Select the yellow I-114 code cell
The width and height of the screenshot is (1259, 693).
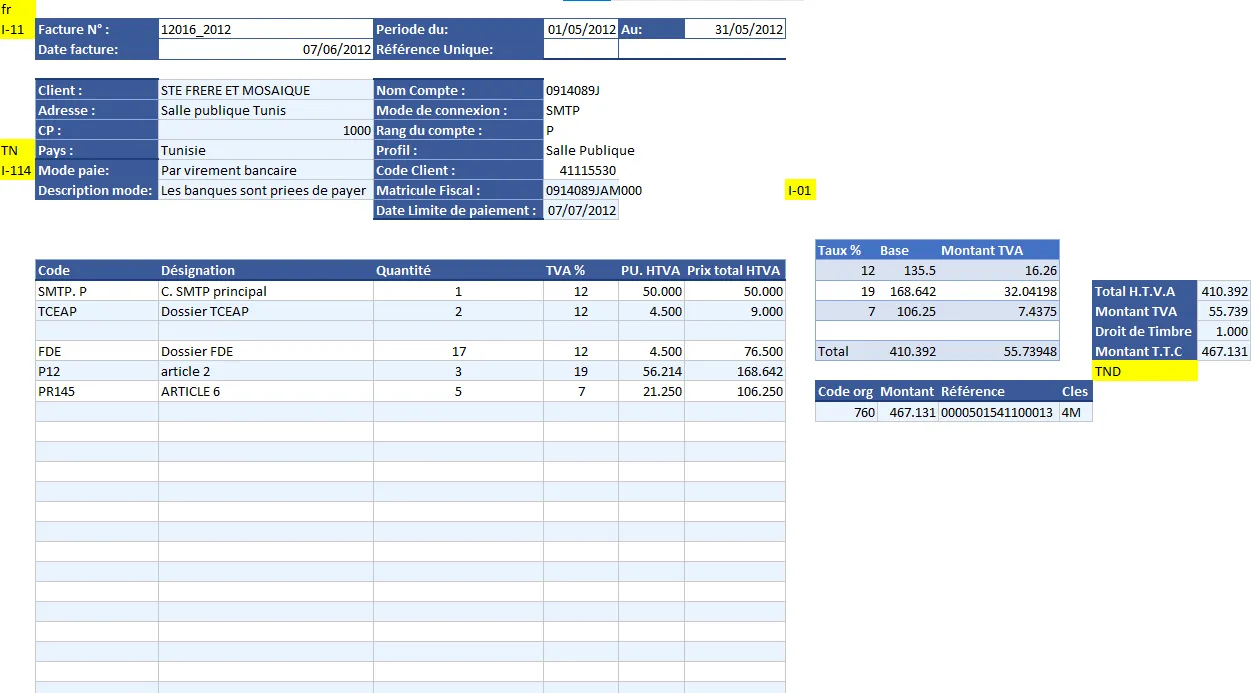pos(17,170)
